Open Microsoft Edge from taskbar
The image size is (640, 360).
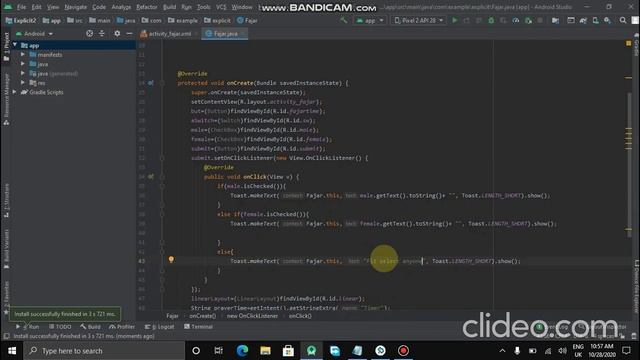[x=242, y=351]
